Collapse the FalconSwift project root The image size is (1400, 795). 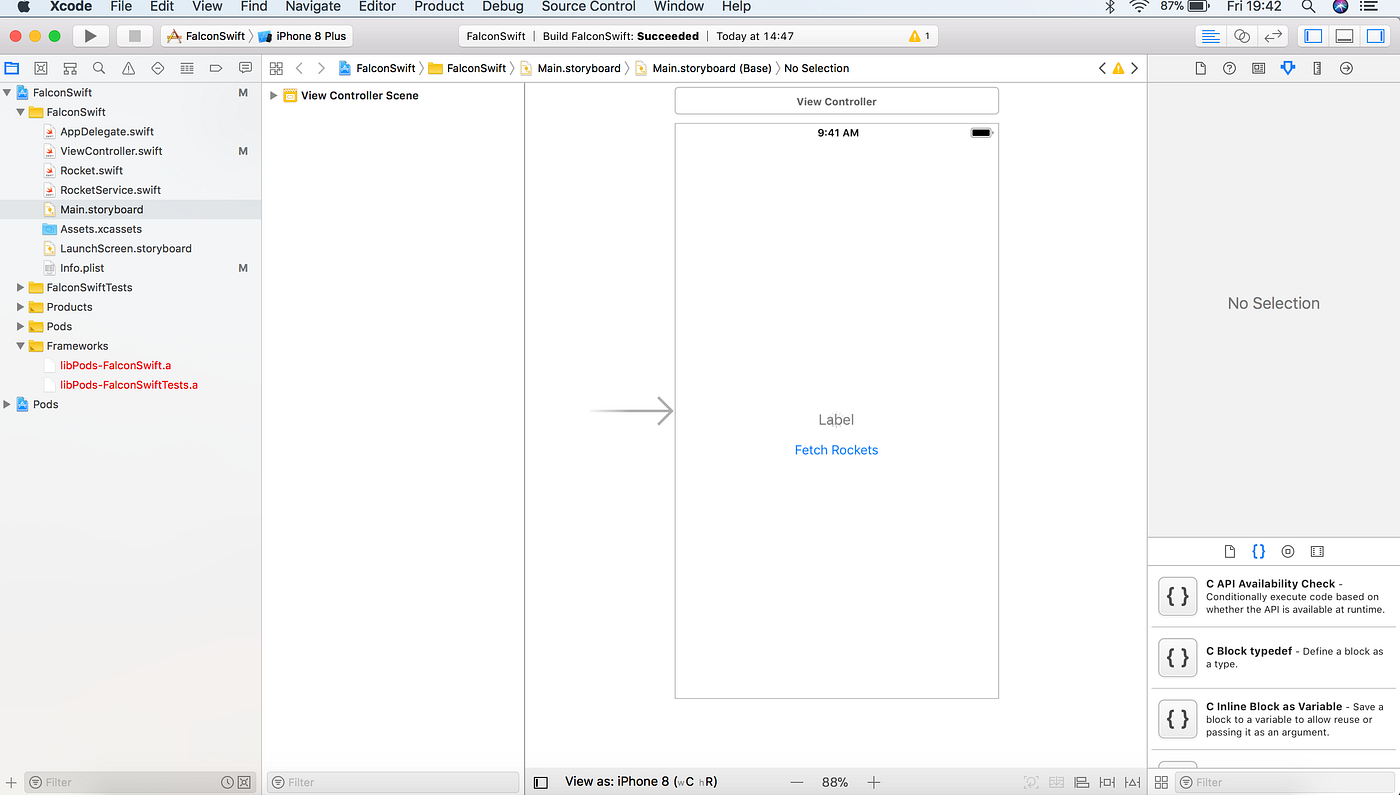point(8,93)
